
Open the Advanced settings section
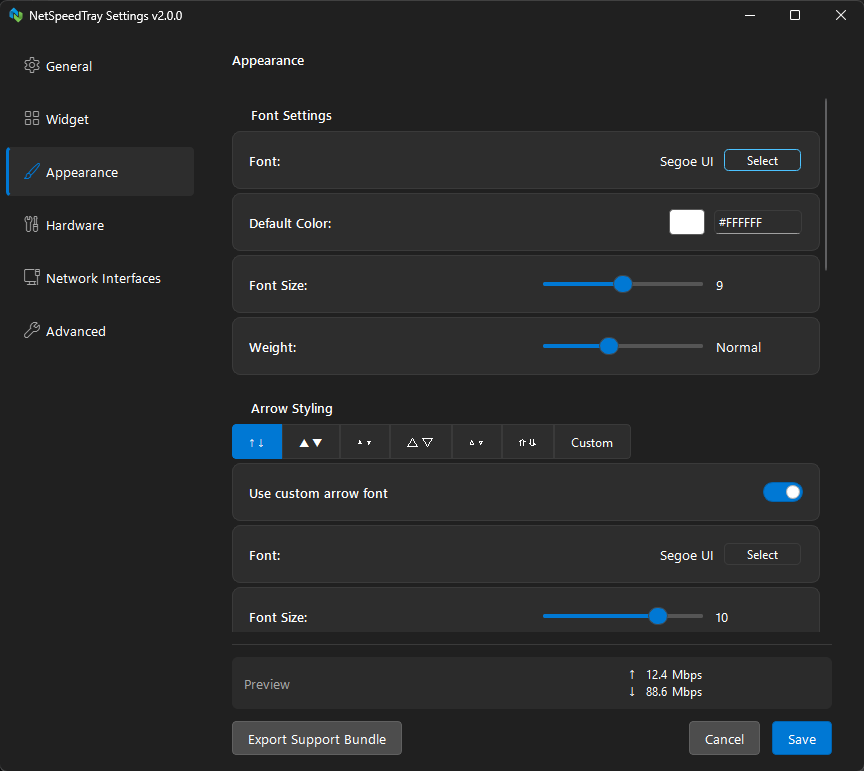(100, 331)
